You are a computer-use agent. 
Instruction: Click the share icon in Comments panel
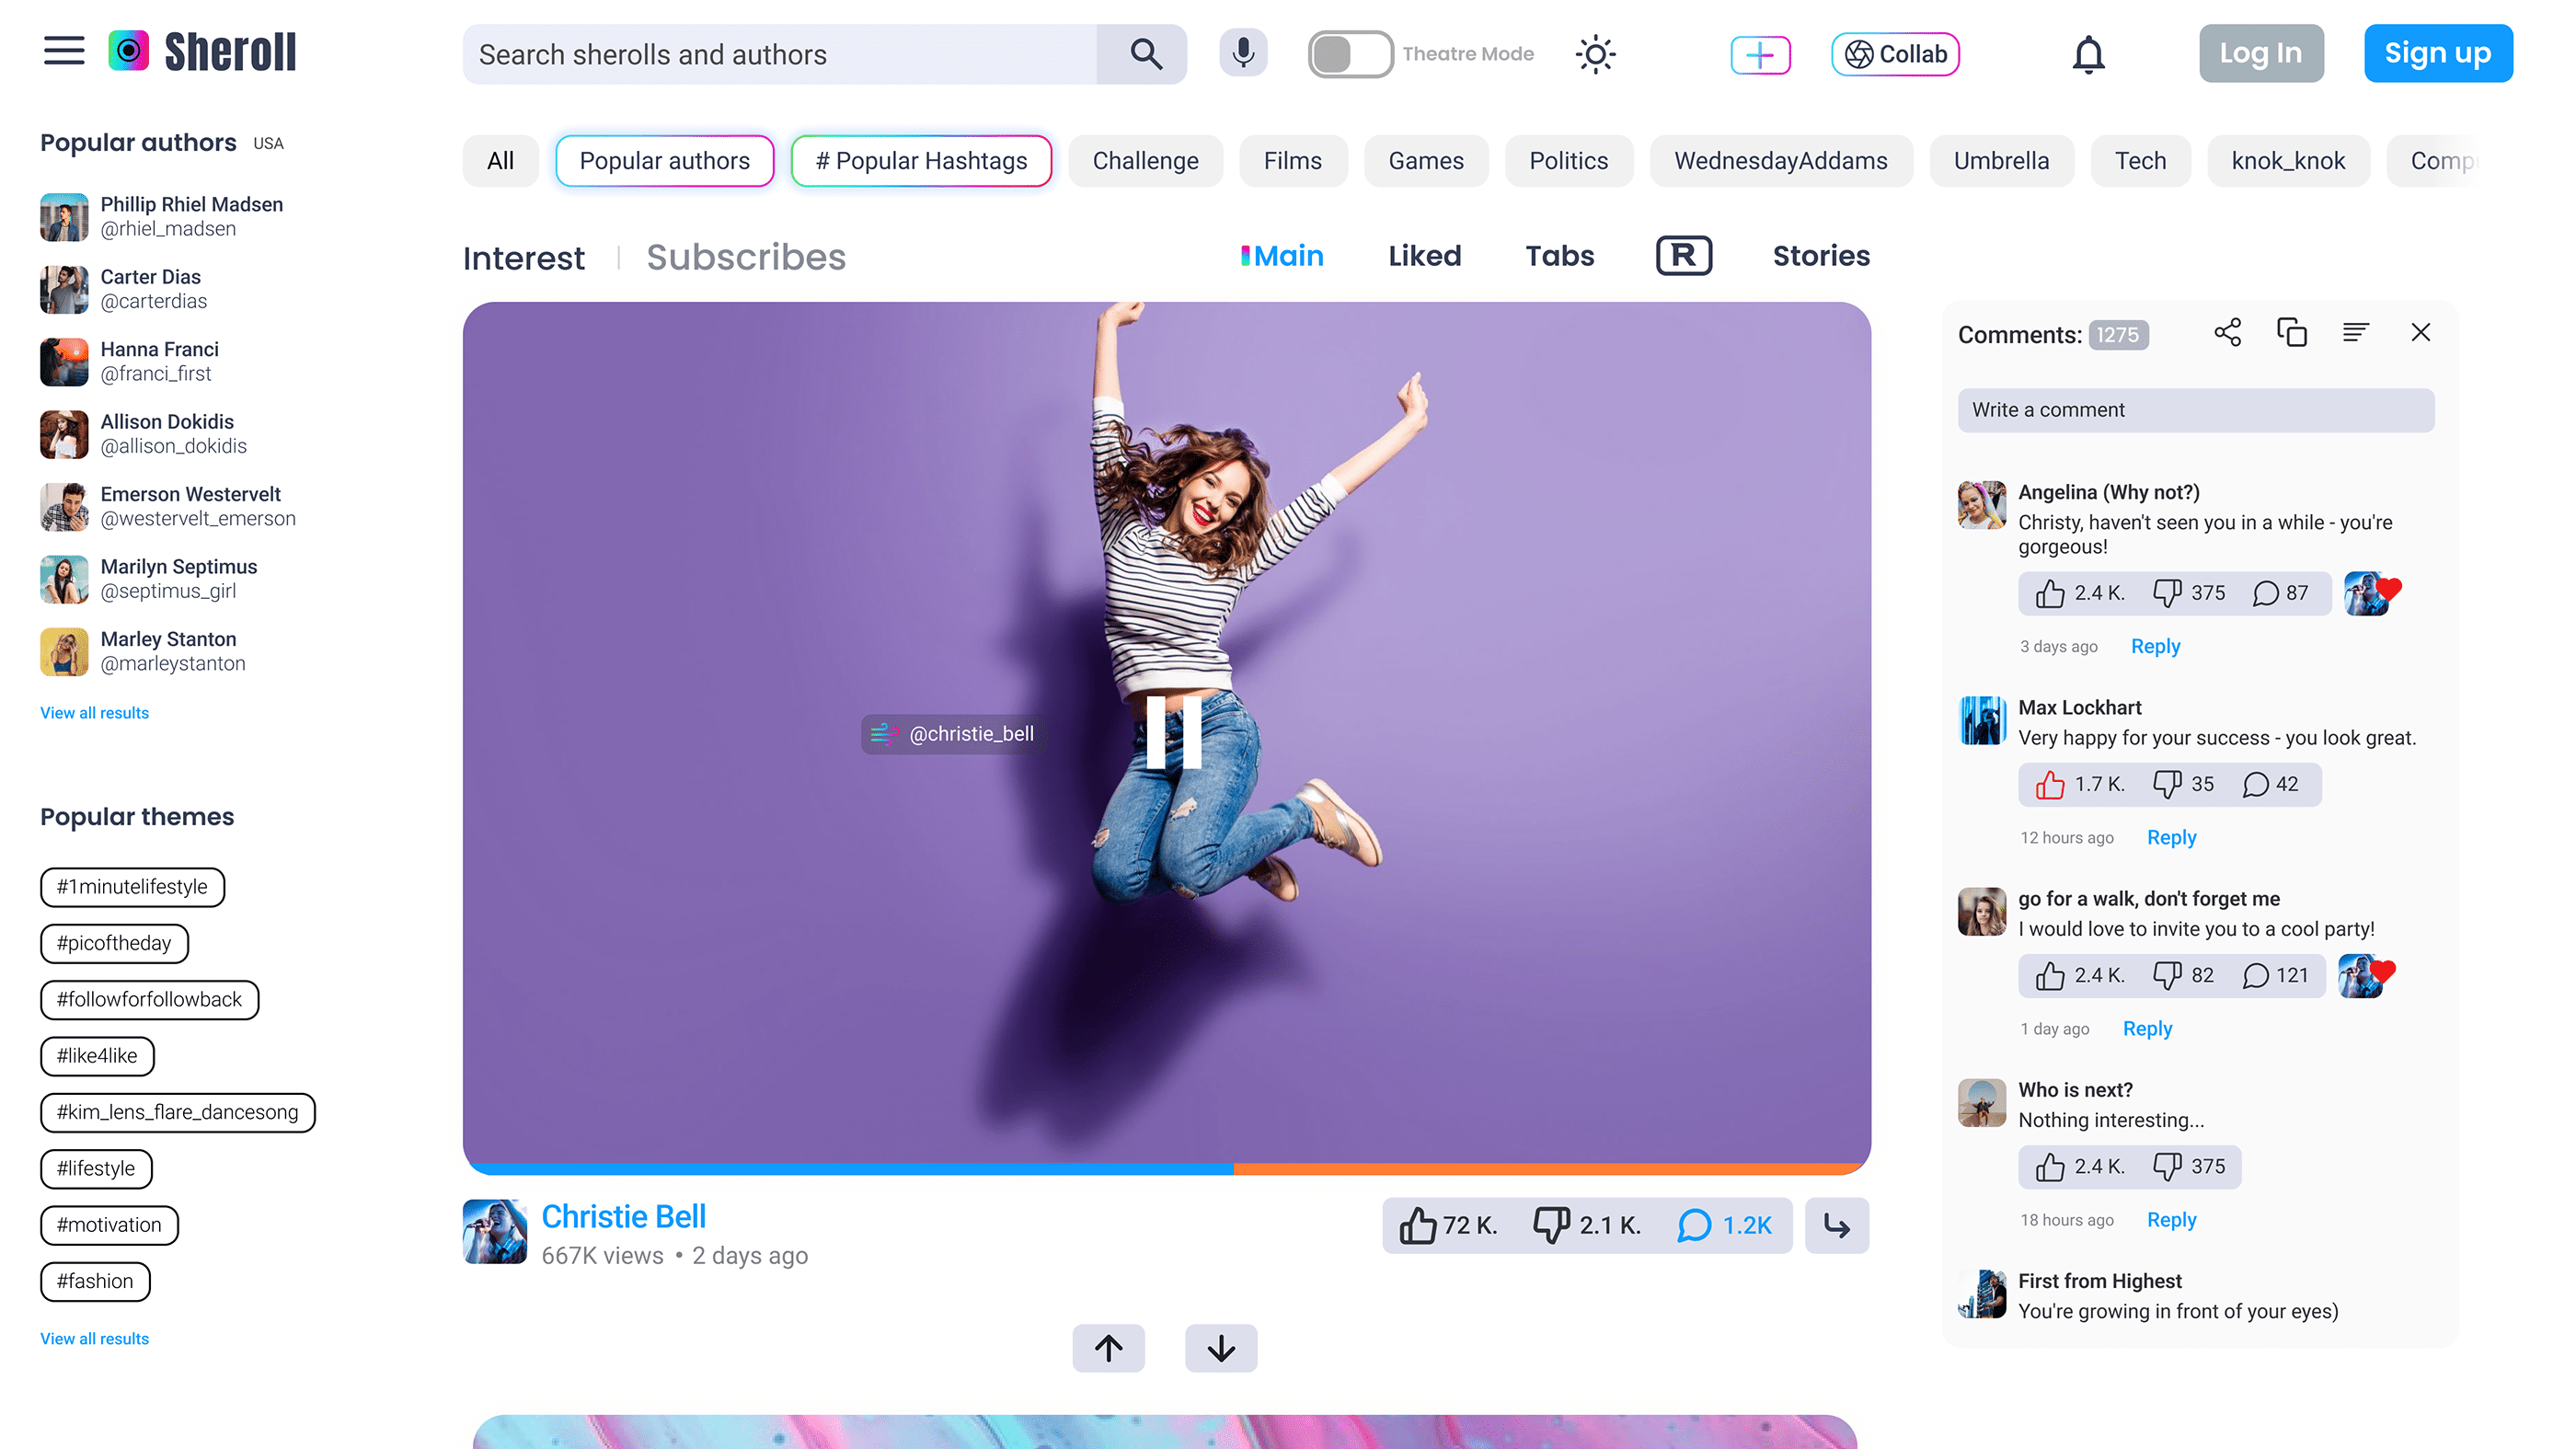pyautogui.click(x=2227, y=333)
